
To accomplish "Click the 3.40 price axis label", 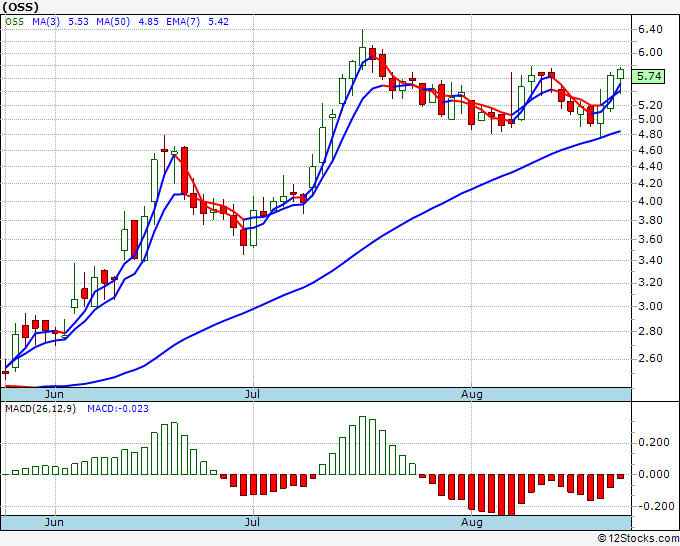I will point(650,261).
